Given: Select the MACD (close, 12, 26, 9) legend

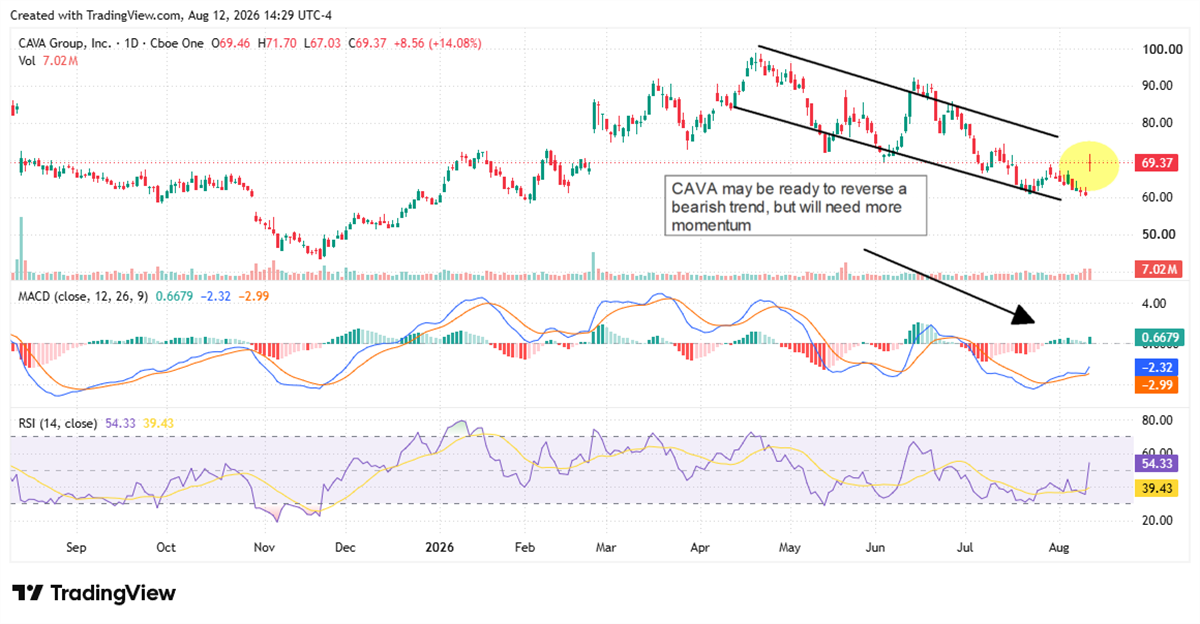Looking at the screenshot, I should (81, 295).
